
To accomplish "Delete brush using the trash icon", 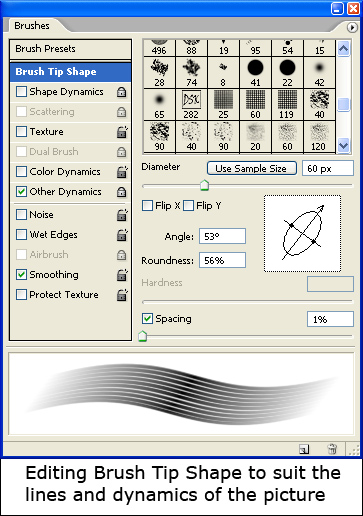I will [x=332, y=449].
